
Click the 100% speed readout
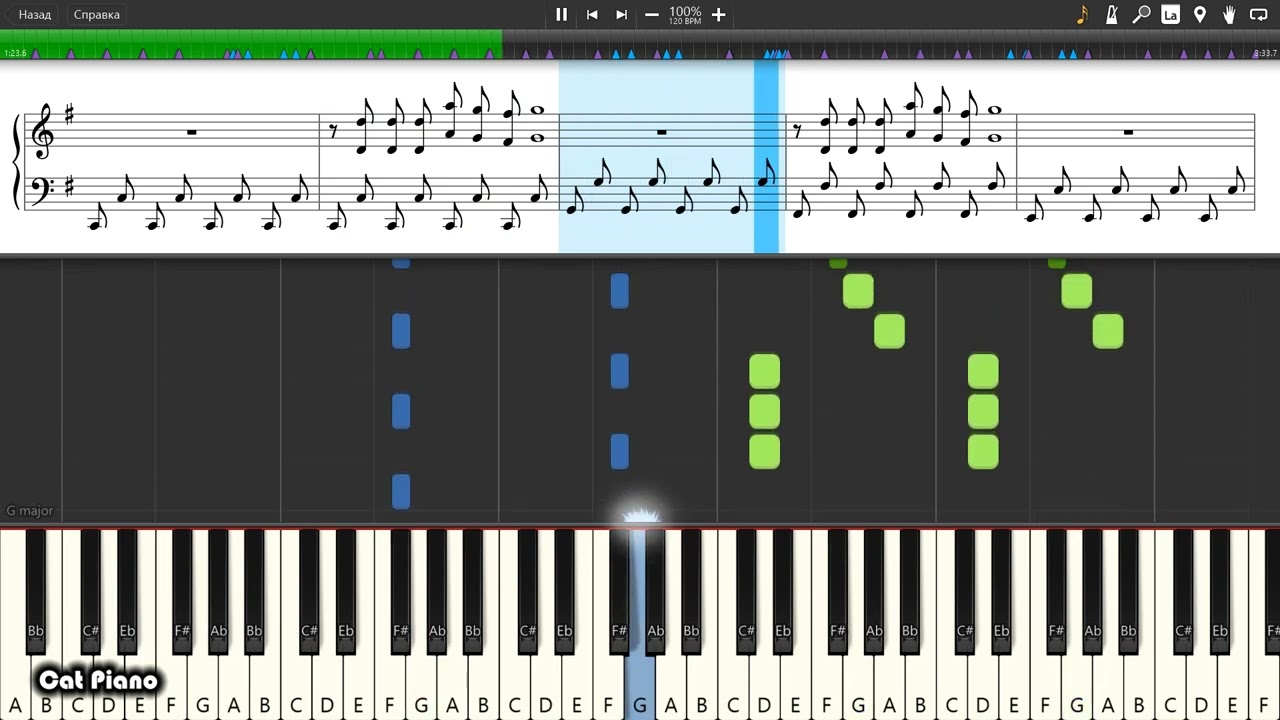685,12
